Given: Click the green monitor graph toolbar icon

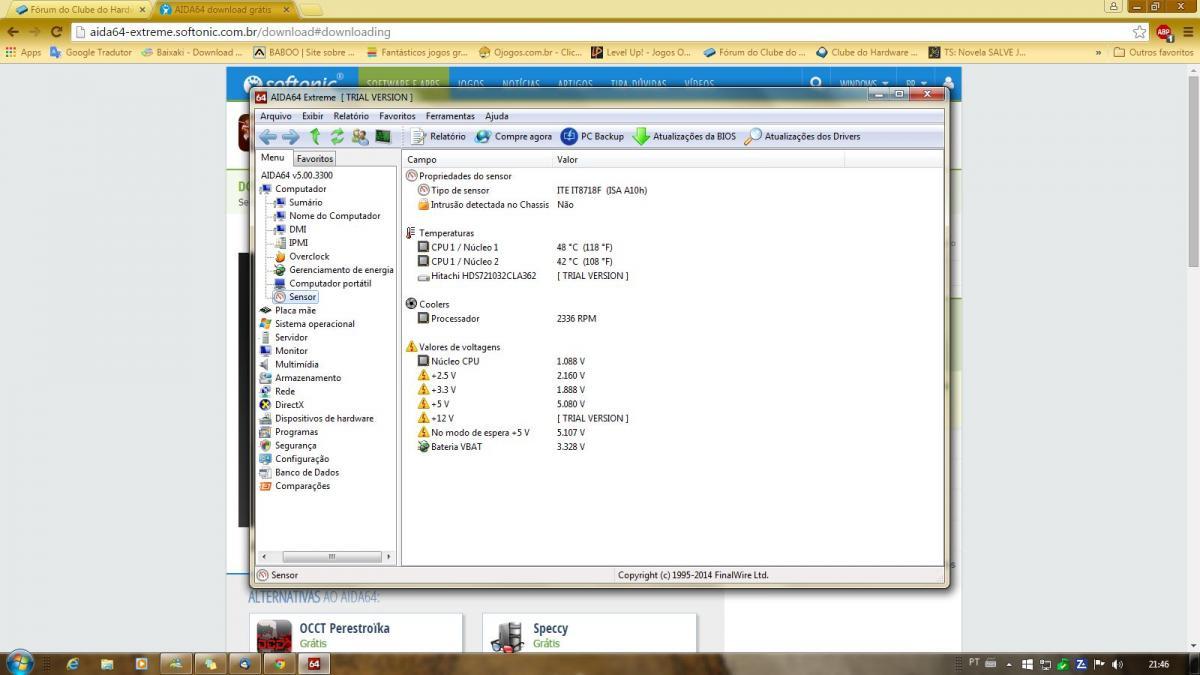Looking at the screenshot, I should pyautogui.click(x=382, y=137).
